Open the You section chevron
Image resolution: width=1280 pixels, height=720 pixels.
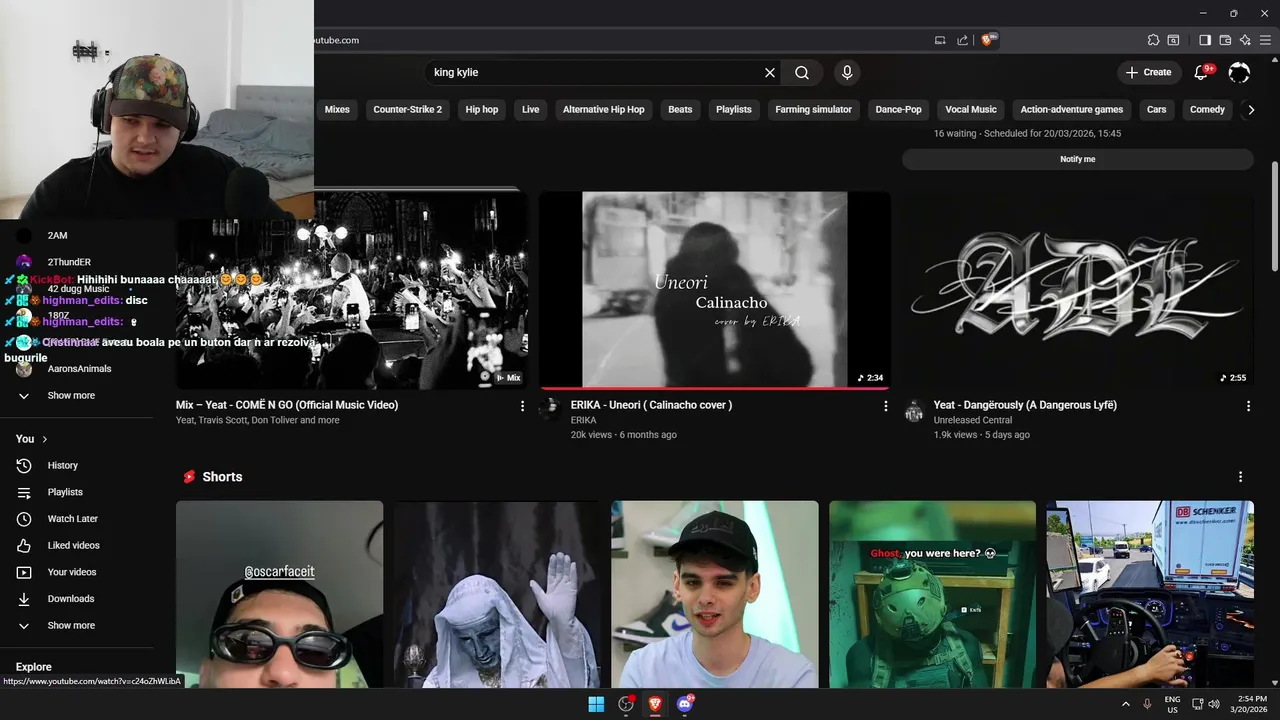(x=45, y=439)
